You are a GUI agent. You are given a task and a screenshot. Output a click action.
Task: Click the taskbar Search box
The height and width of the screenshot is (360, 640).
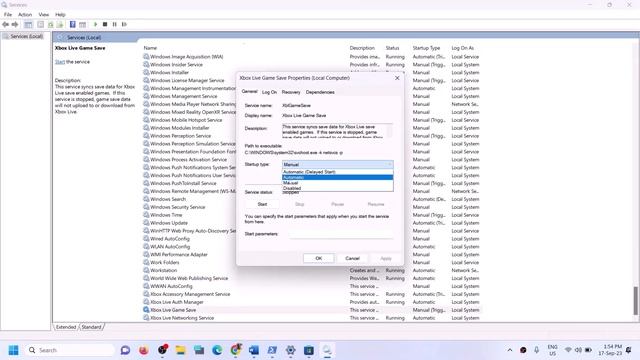point(70,350)
